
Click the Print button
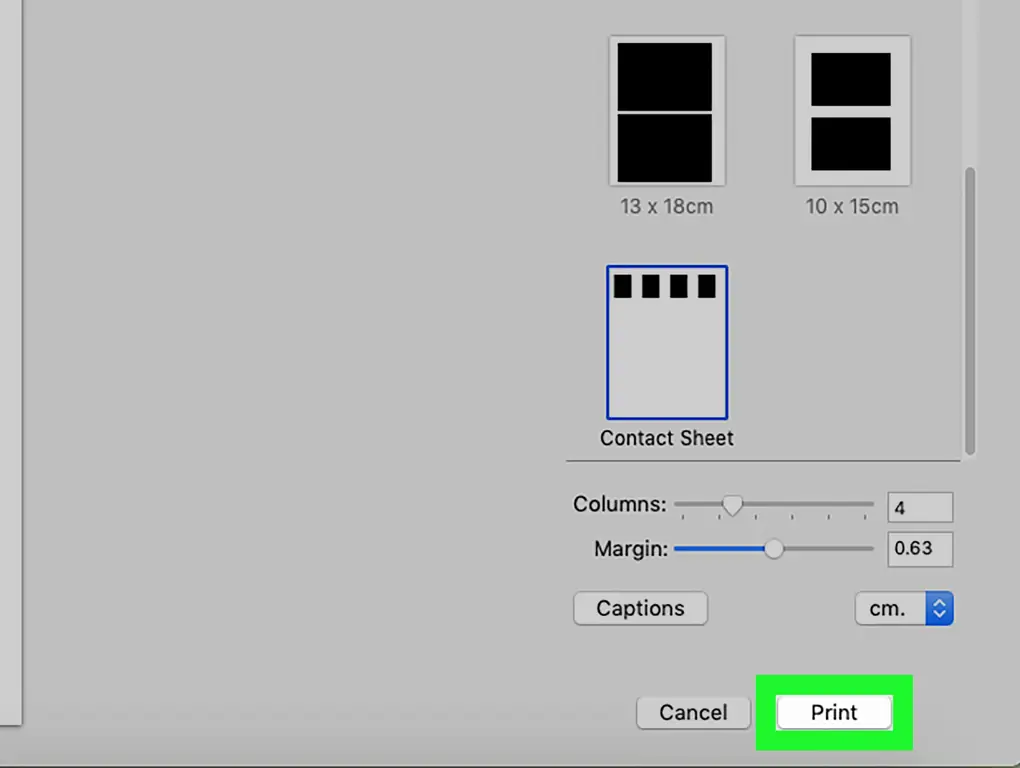click(834, 713)
